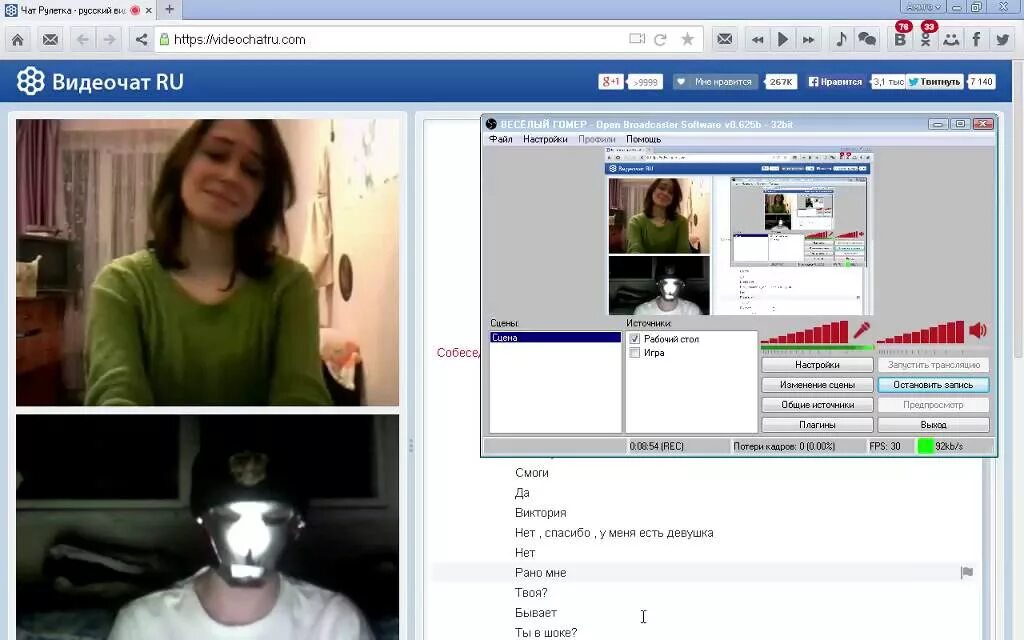Click the message Нет , спасибо , у меня есть девушка
Viewport: 1024px width, 640px height.
[614, 533]
